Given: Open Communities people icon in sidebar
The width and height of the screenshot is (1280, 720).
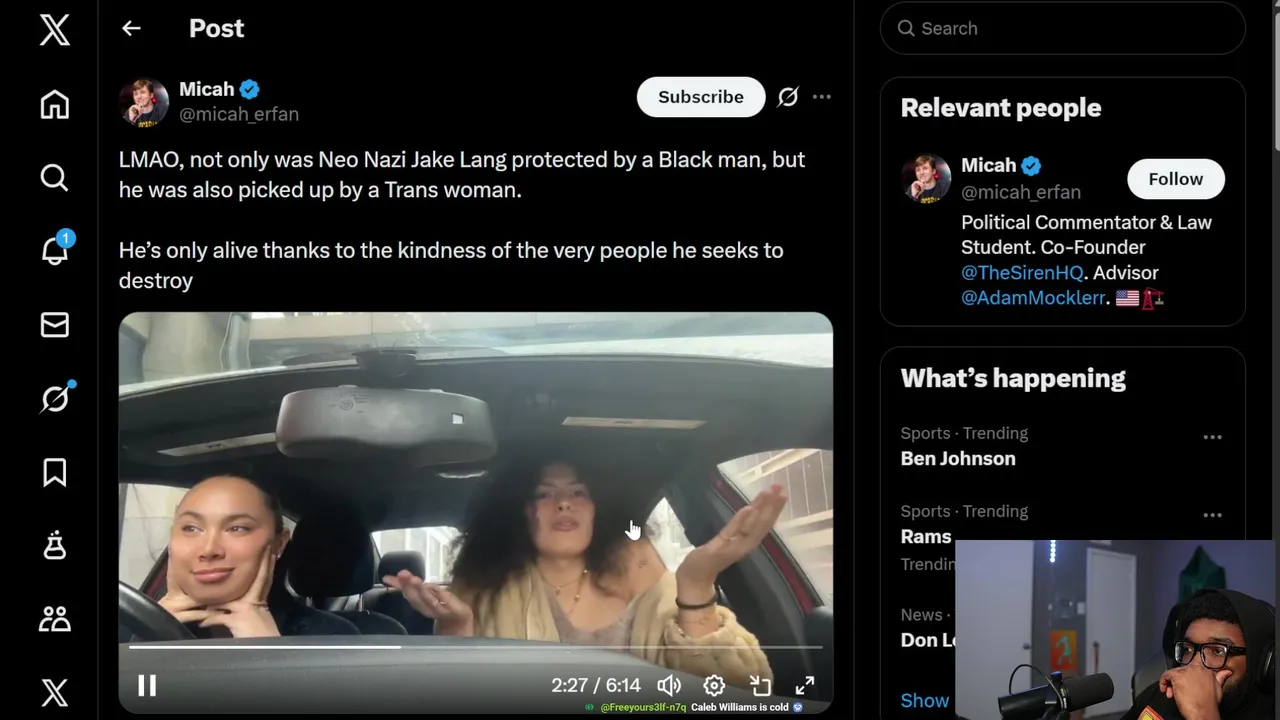Looking at the screenshot, I should (54, 619).
